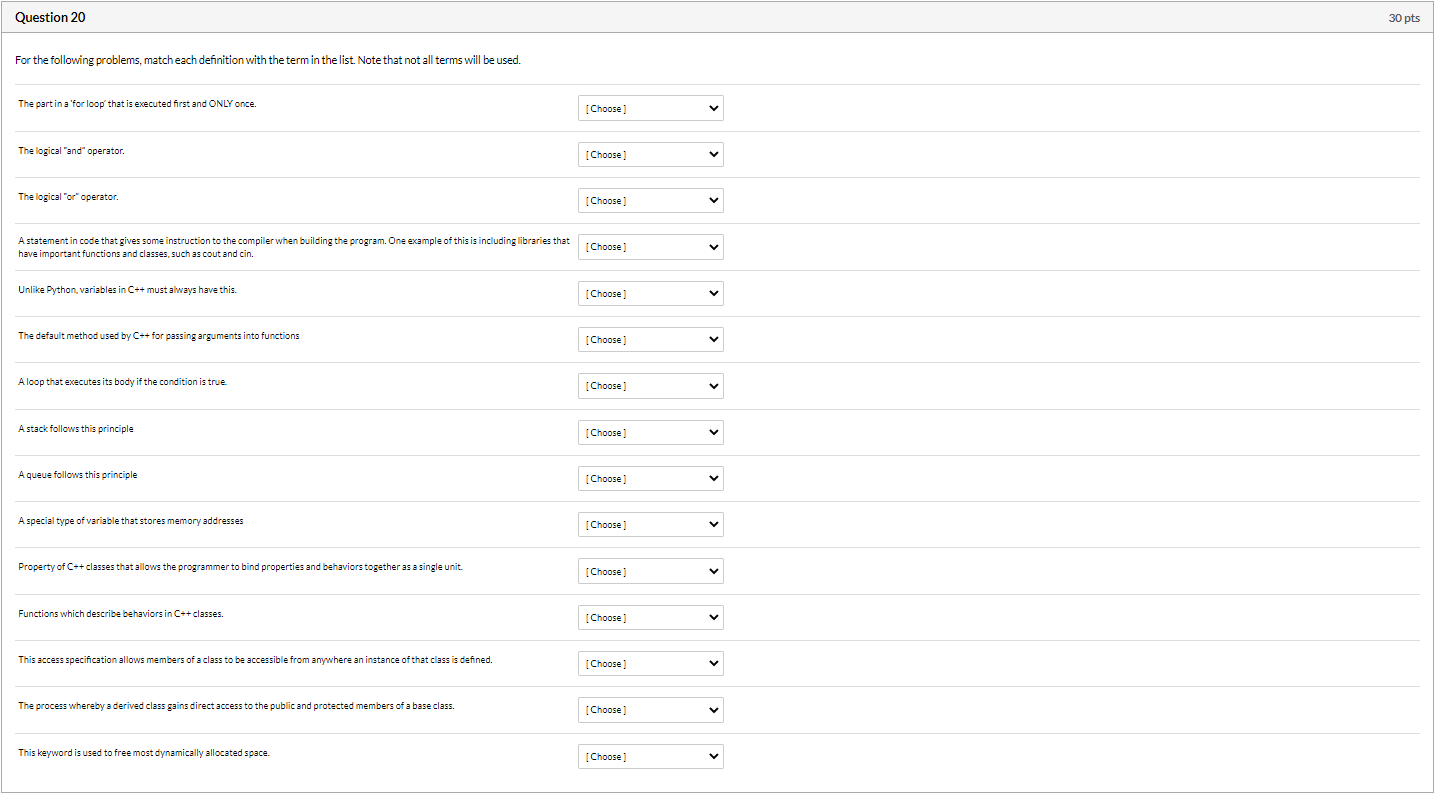Open the dropdown for the compiler instruction statement
This screenshot has width=1435, height=794.
(651, 247)
